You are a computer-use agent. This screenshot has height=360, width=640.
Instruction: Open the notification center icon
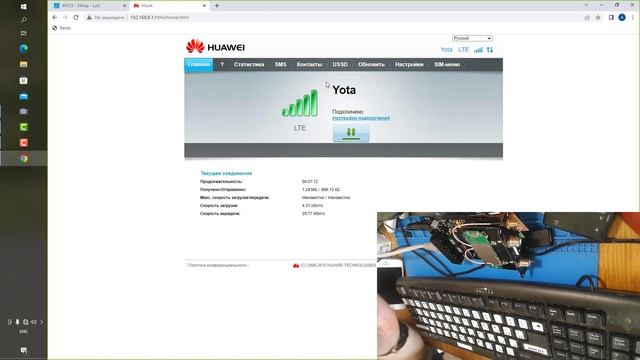24,350
